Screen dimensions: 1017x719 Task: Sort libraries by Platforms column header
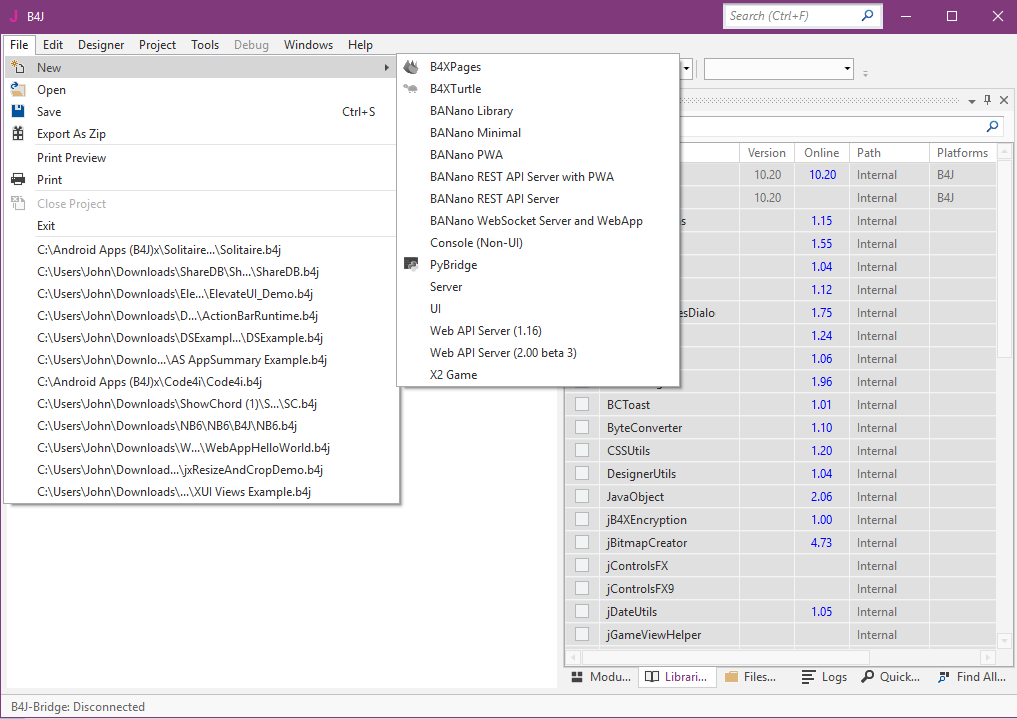coord(963,152)
